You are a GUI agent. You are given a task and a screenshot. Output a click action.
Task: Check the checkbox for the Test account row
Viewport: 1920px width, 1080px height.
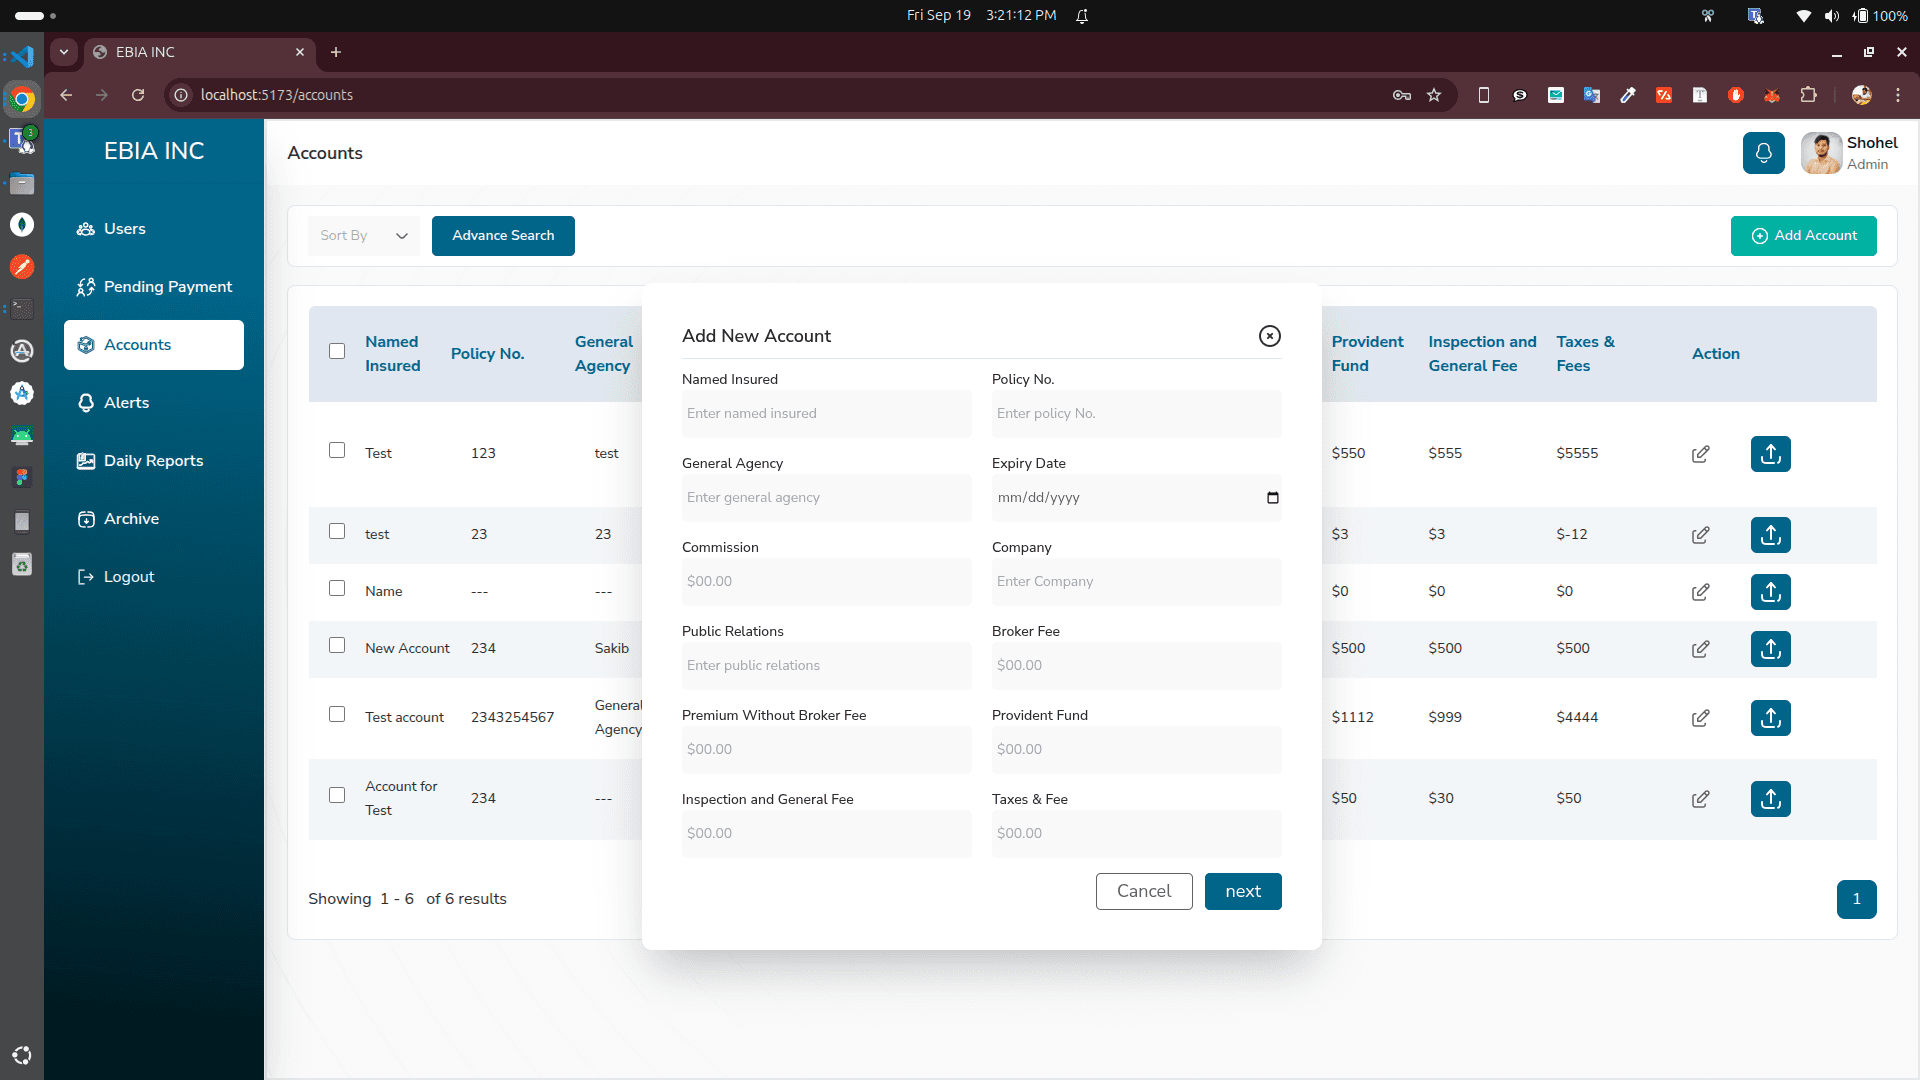[337, 714]
